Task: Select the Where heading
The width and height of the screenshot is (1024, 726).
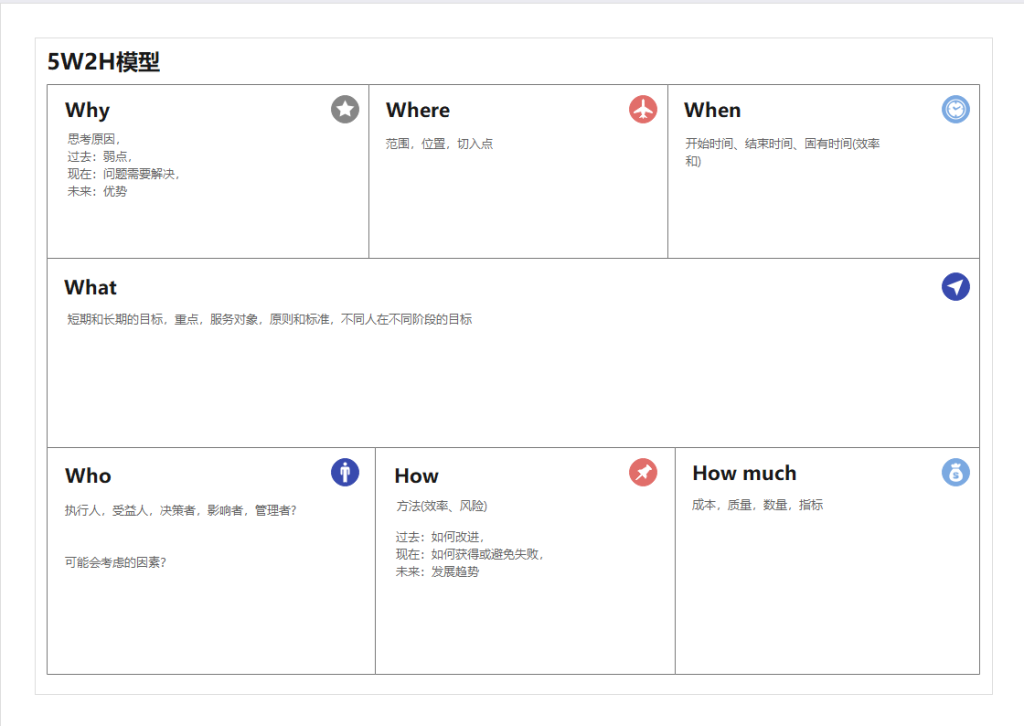Action: (x=418, y=110)
